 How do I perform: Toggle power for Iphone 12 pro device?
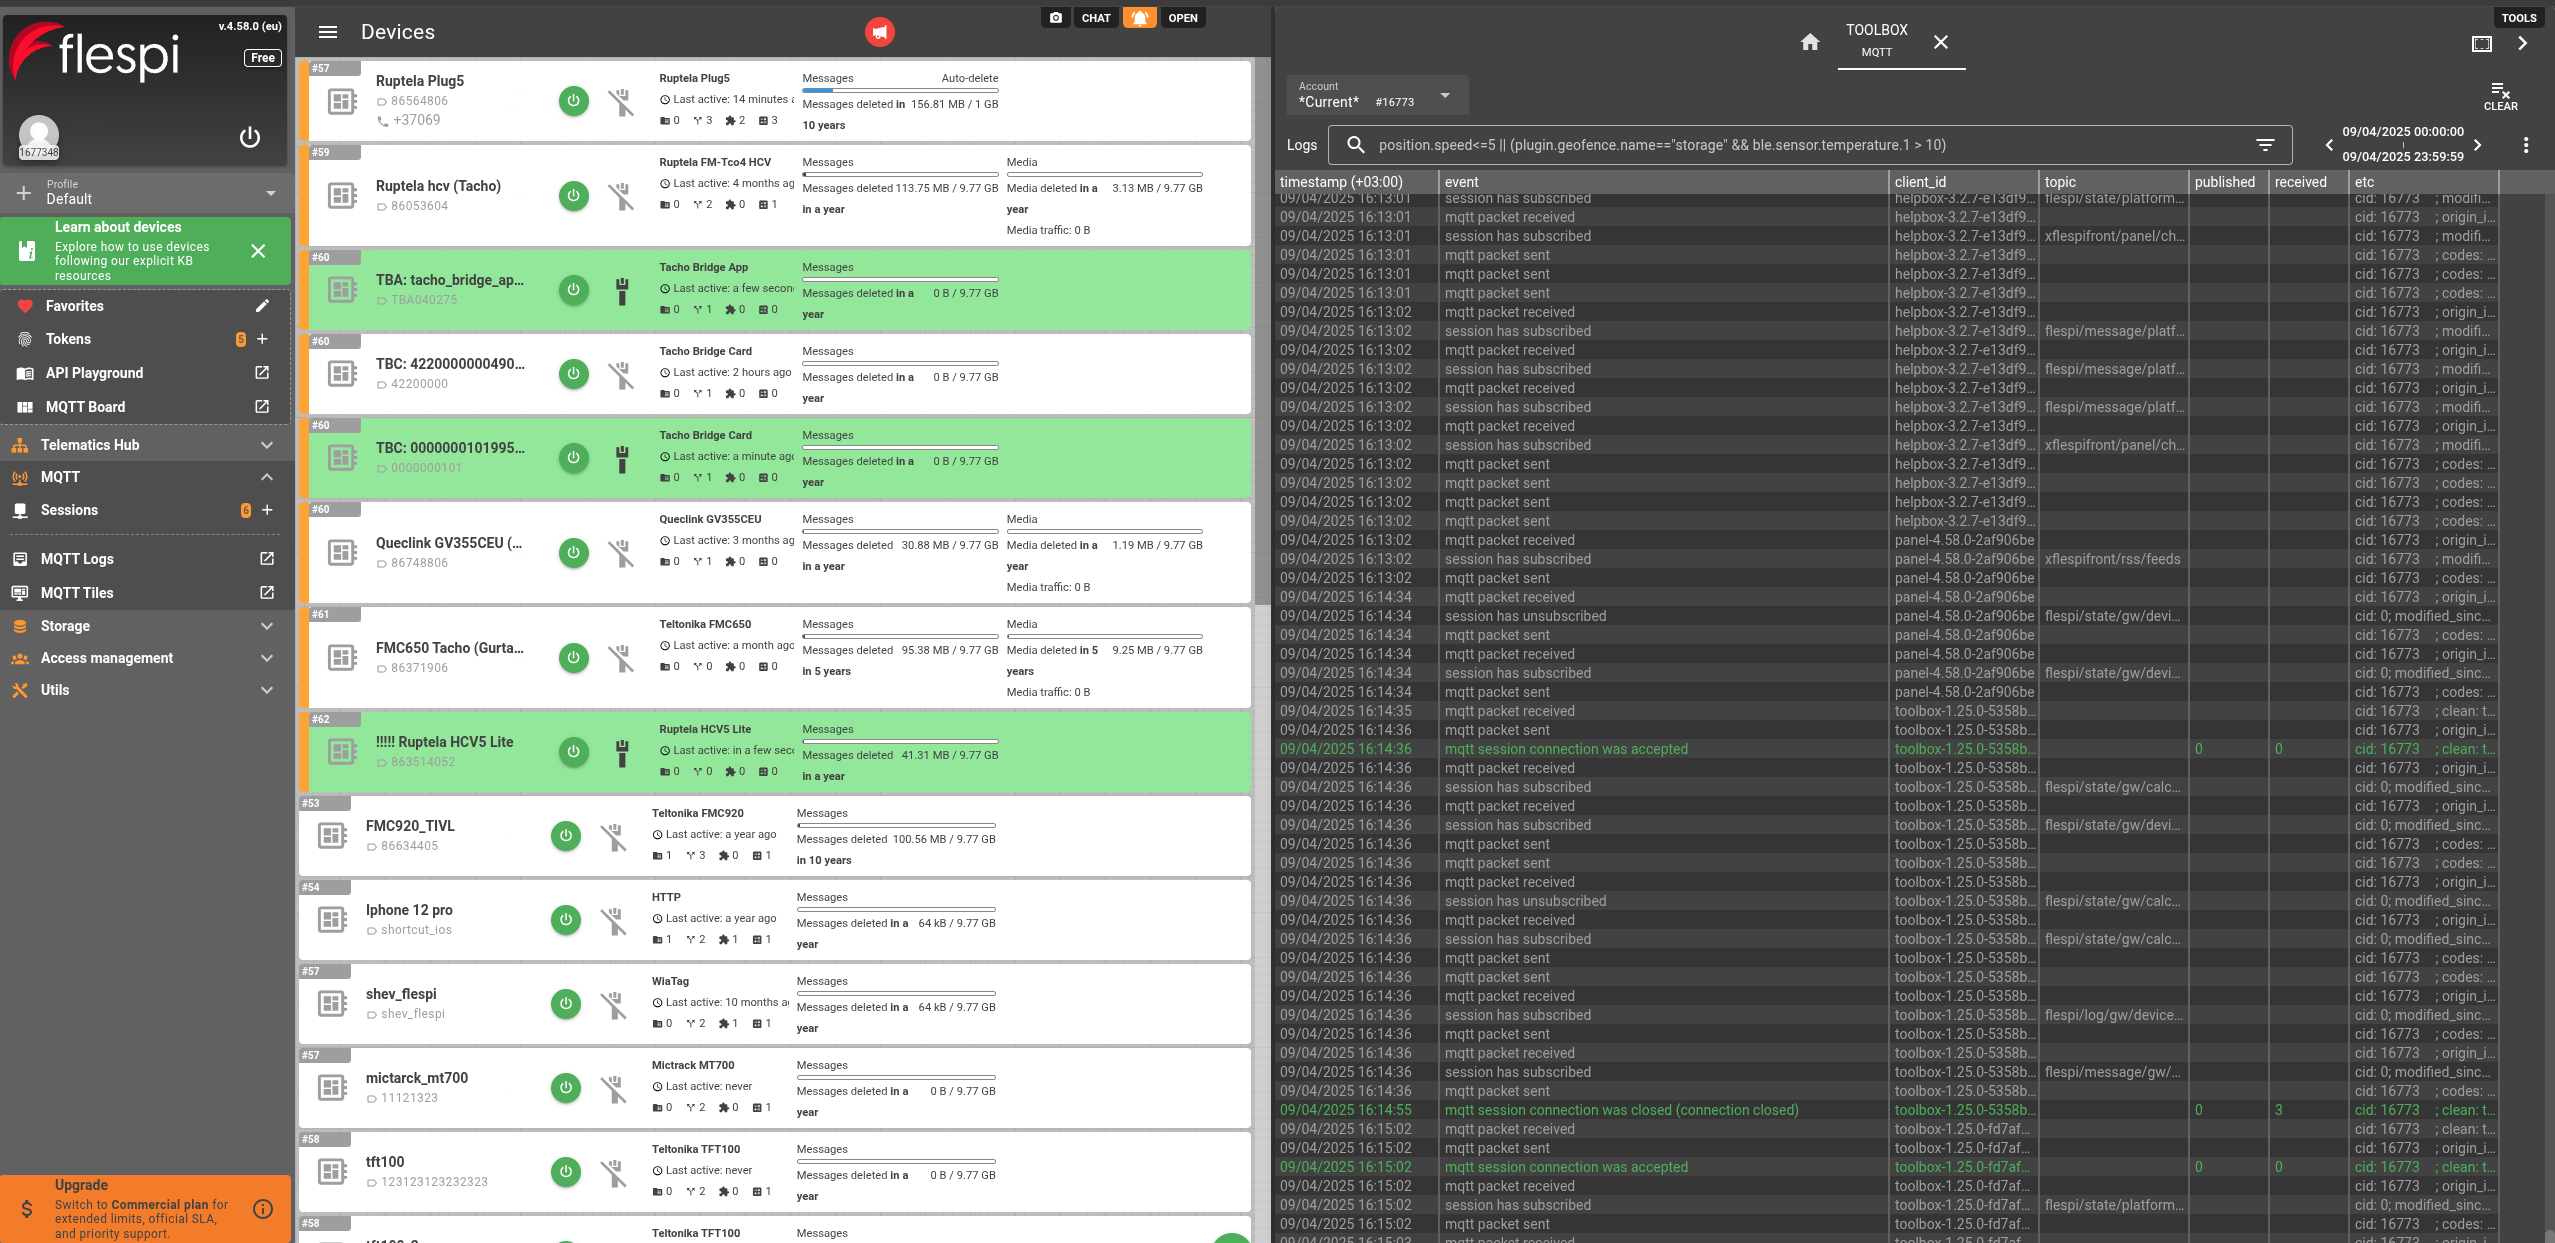(x=565, y=919)
